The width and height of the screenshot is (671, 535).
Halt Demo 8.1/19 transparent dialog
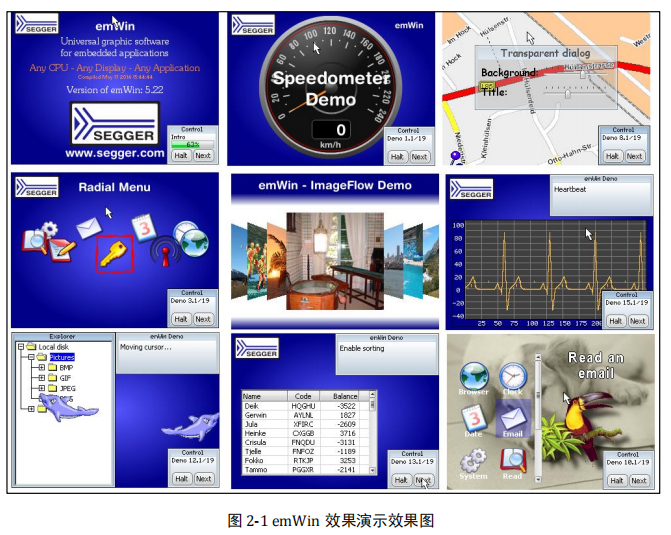pos(613,156)
